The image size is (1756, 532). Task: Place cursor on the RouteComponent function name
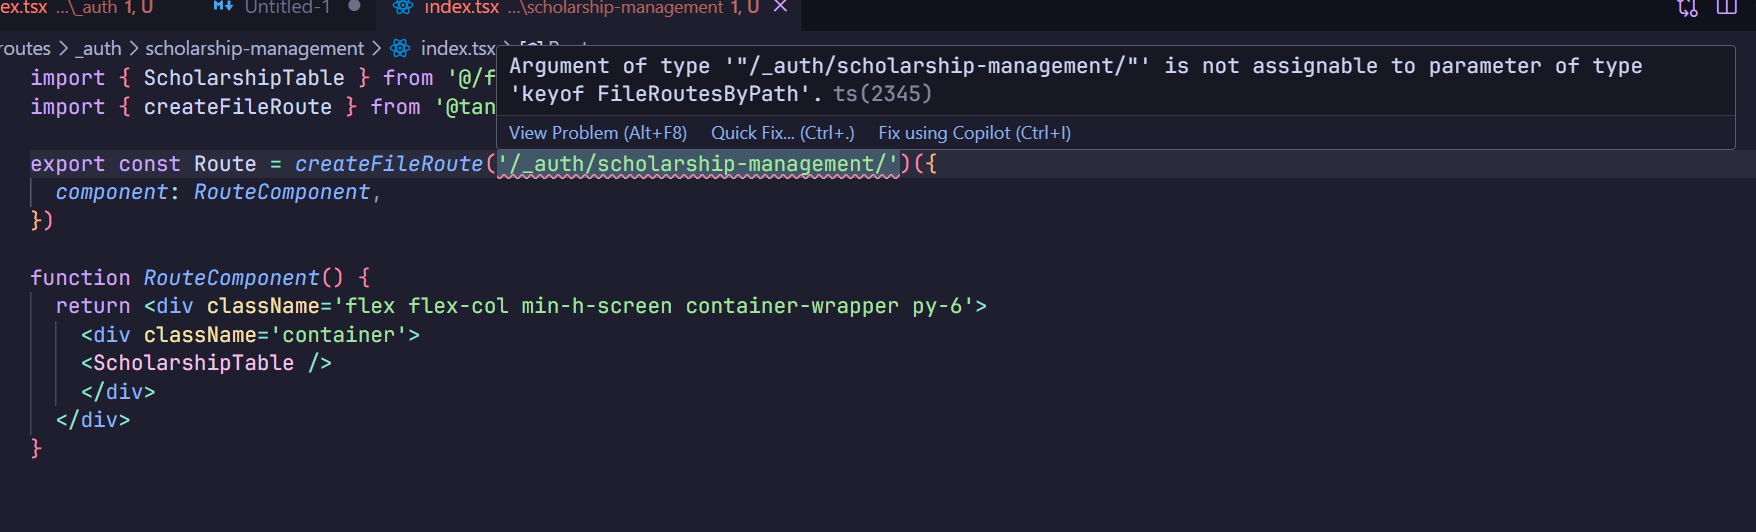click(x=231, y=278)
